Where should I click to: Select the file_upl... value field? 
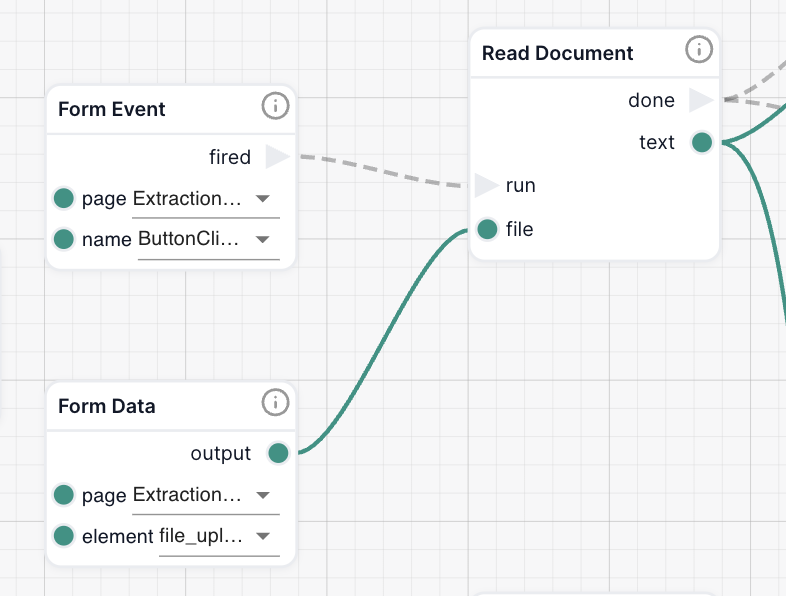pos(219,537)
